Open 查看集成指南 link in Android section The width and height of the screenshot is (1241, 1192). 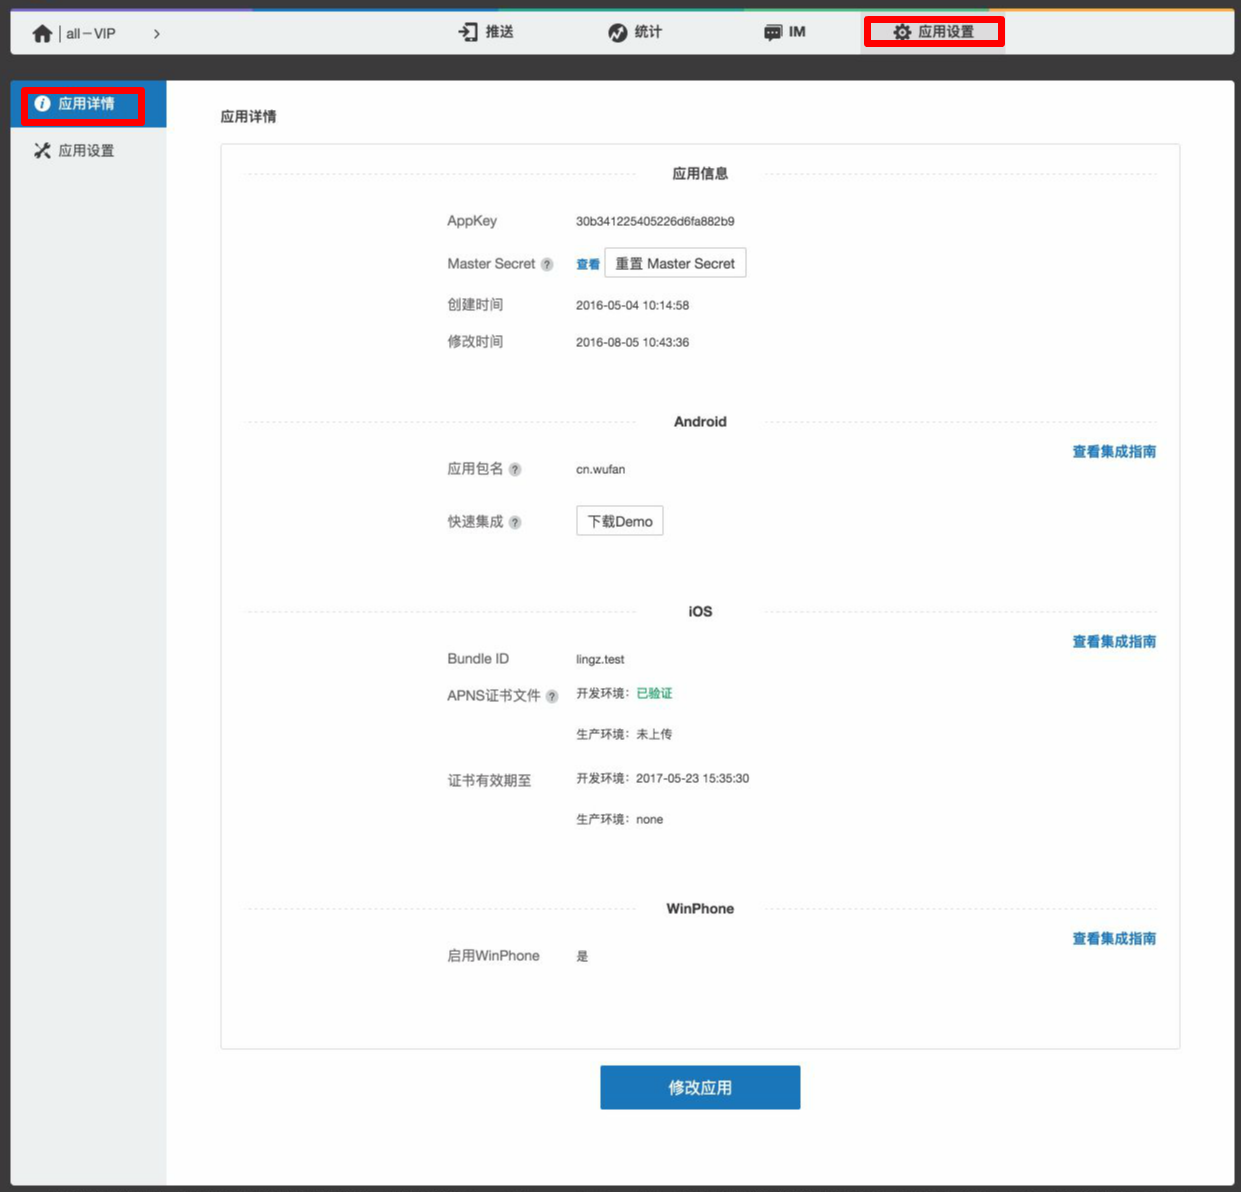1114,452
